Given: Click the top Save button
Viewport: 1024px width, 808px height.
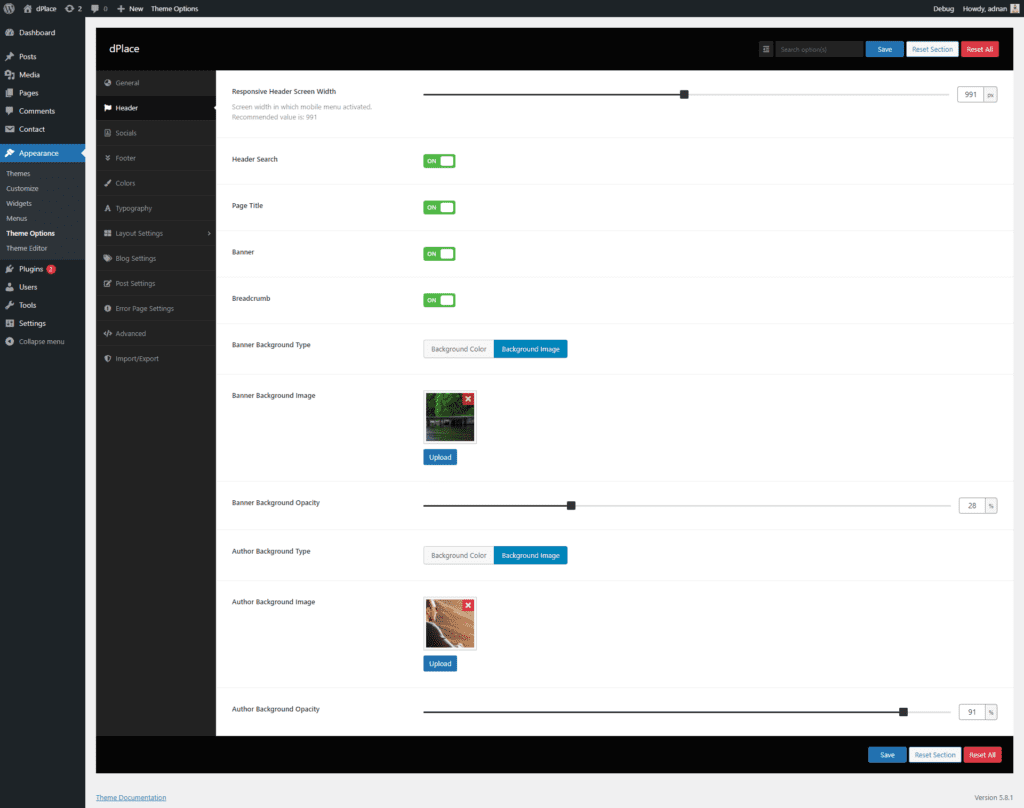Looking at the screenshot, I should coord(884,49).
